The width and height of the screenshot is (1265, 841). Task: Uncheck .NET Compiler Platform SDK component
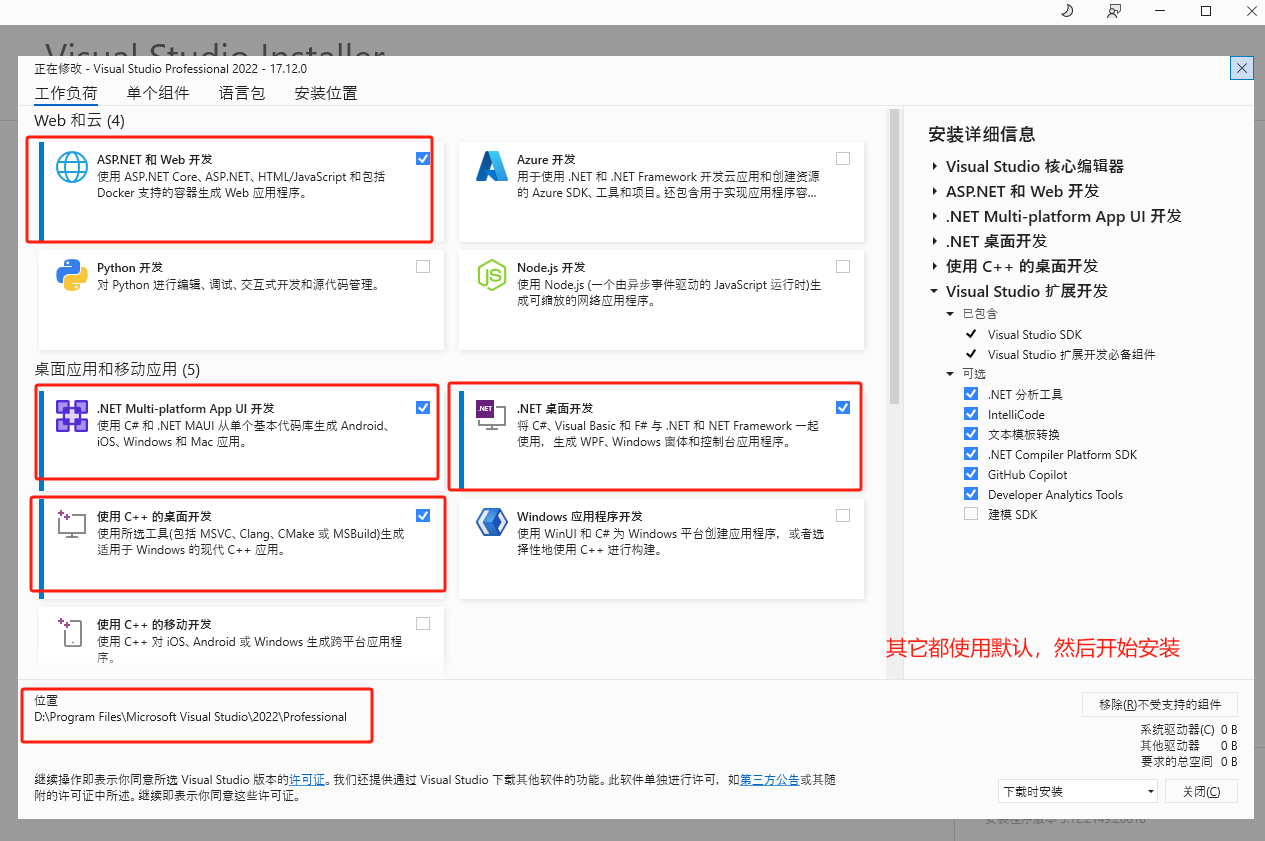[971, 454]
